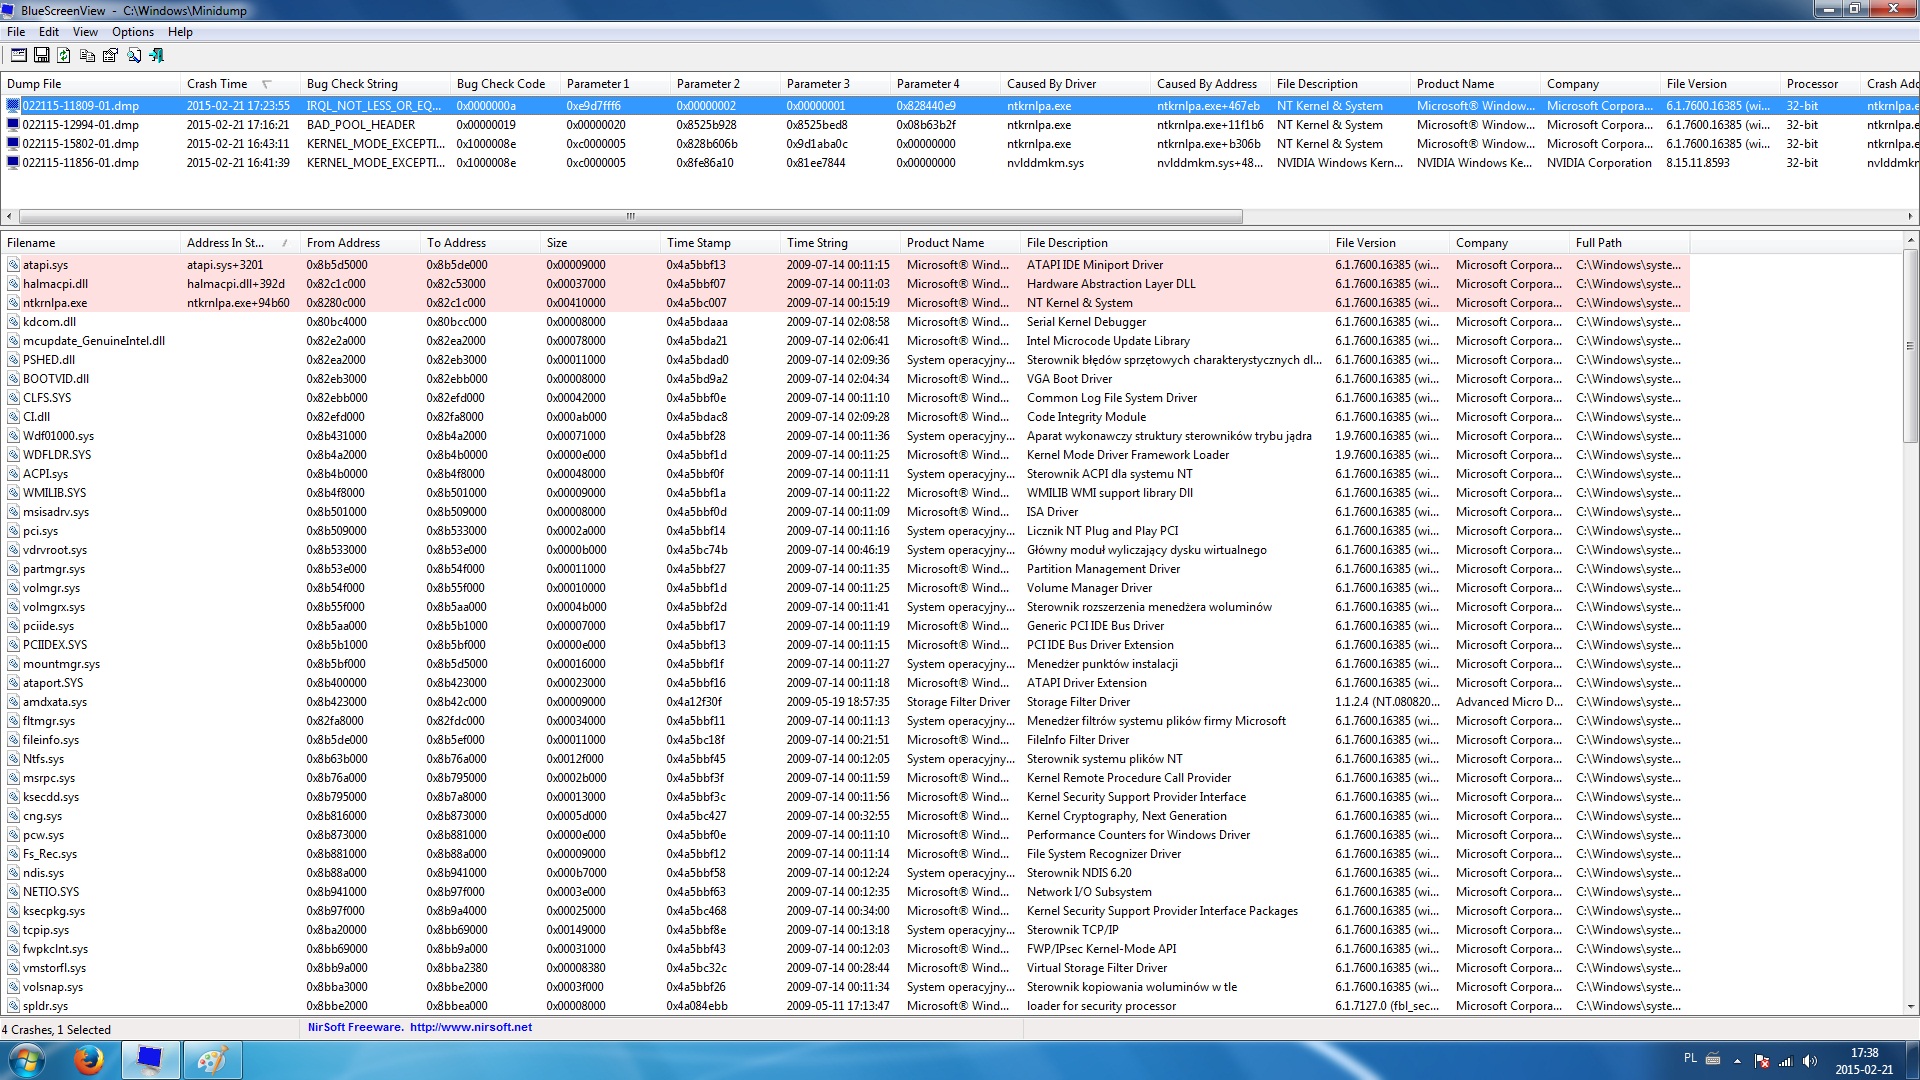Click the Save floppy disk toolbar icon
The image size is (1920, 1080).
click(41, 56)
